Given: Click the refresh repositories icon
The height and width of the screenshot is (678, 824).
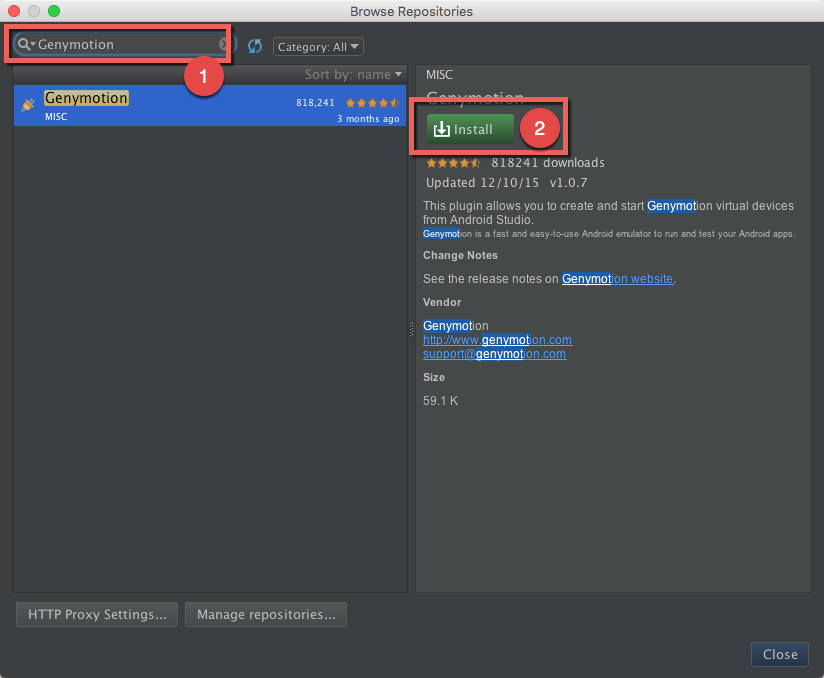Looking at the screenshot, I should click(253, 45).
